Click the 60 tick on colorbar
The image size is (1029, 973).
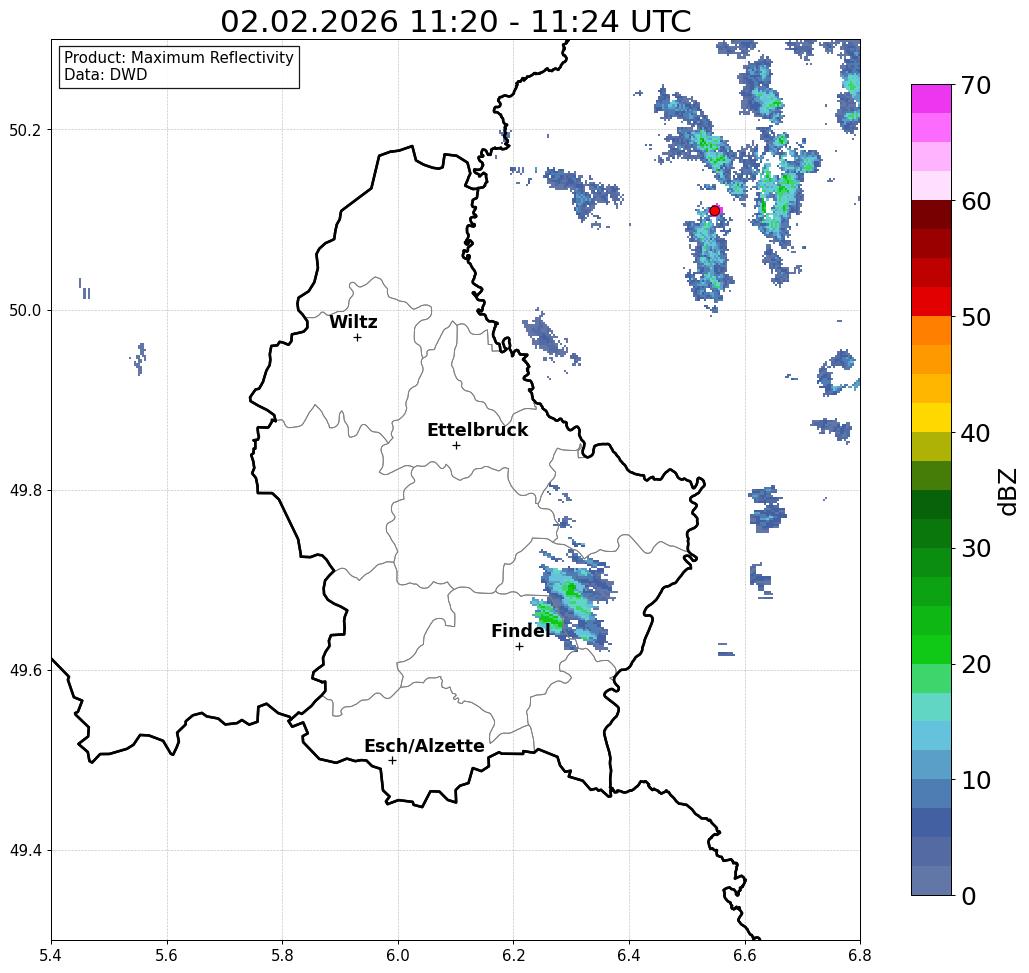coord(975,201)
